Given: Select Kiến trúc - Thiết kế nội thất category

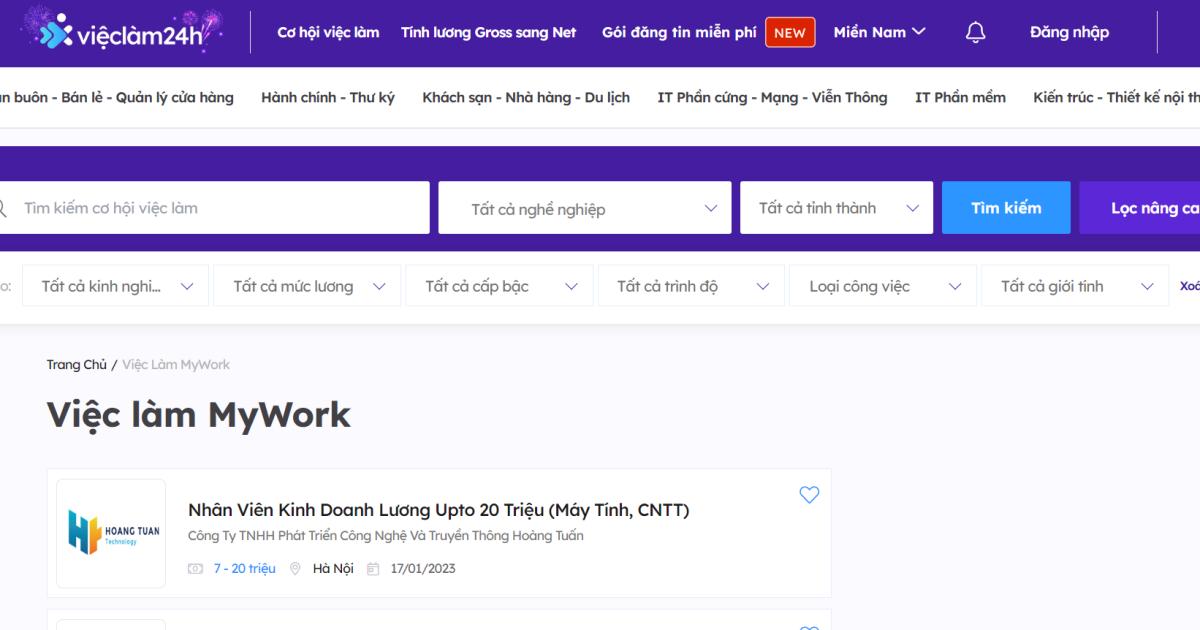Looking at the screenshot, I should coord(1116,97).
